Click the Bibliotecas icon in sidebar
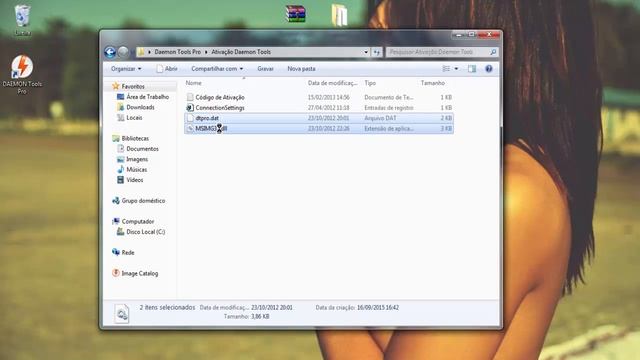 116,138
